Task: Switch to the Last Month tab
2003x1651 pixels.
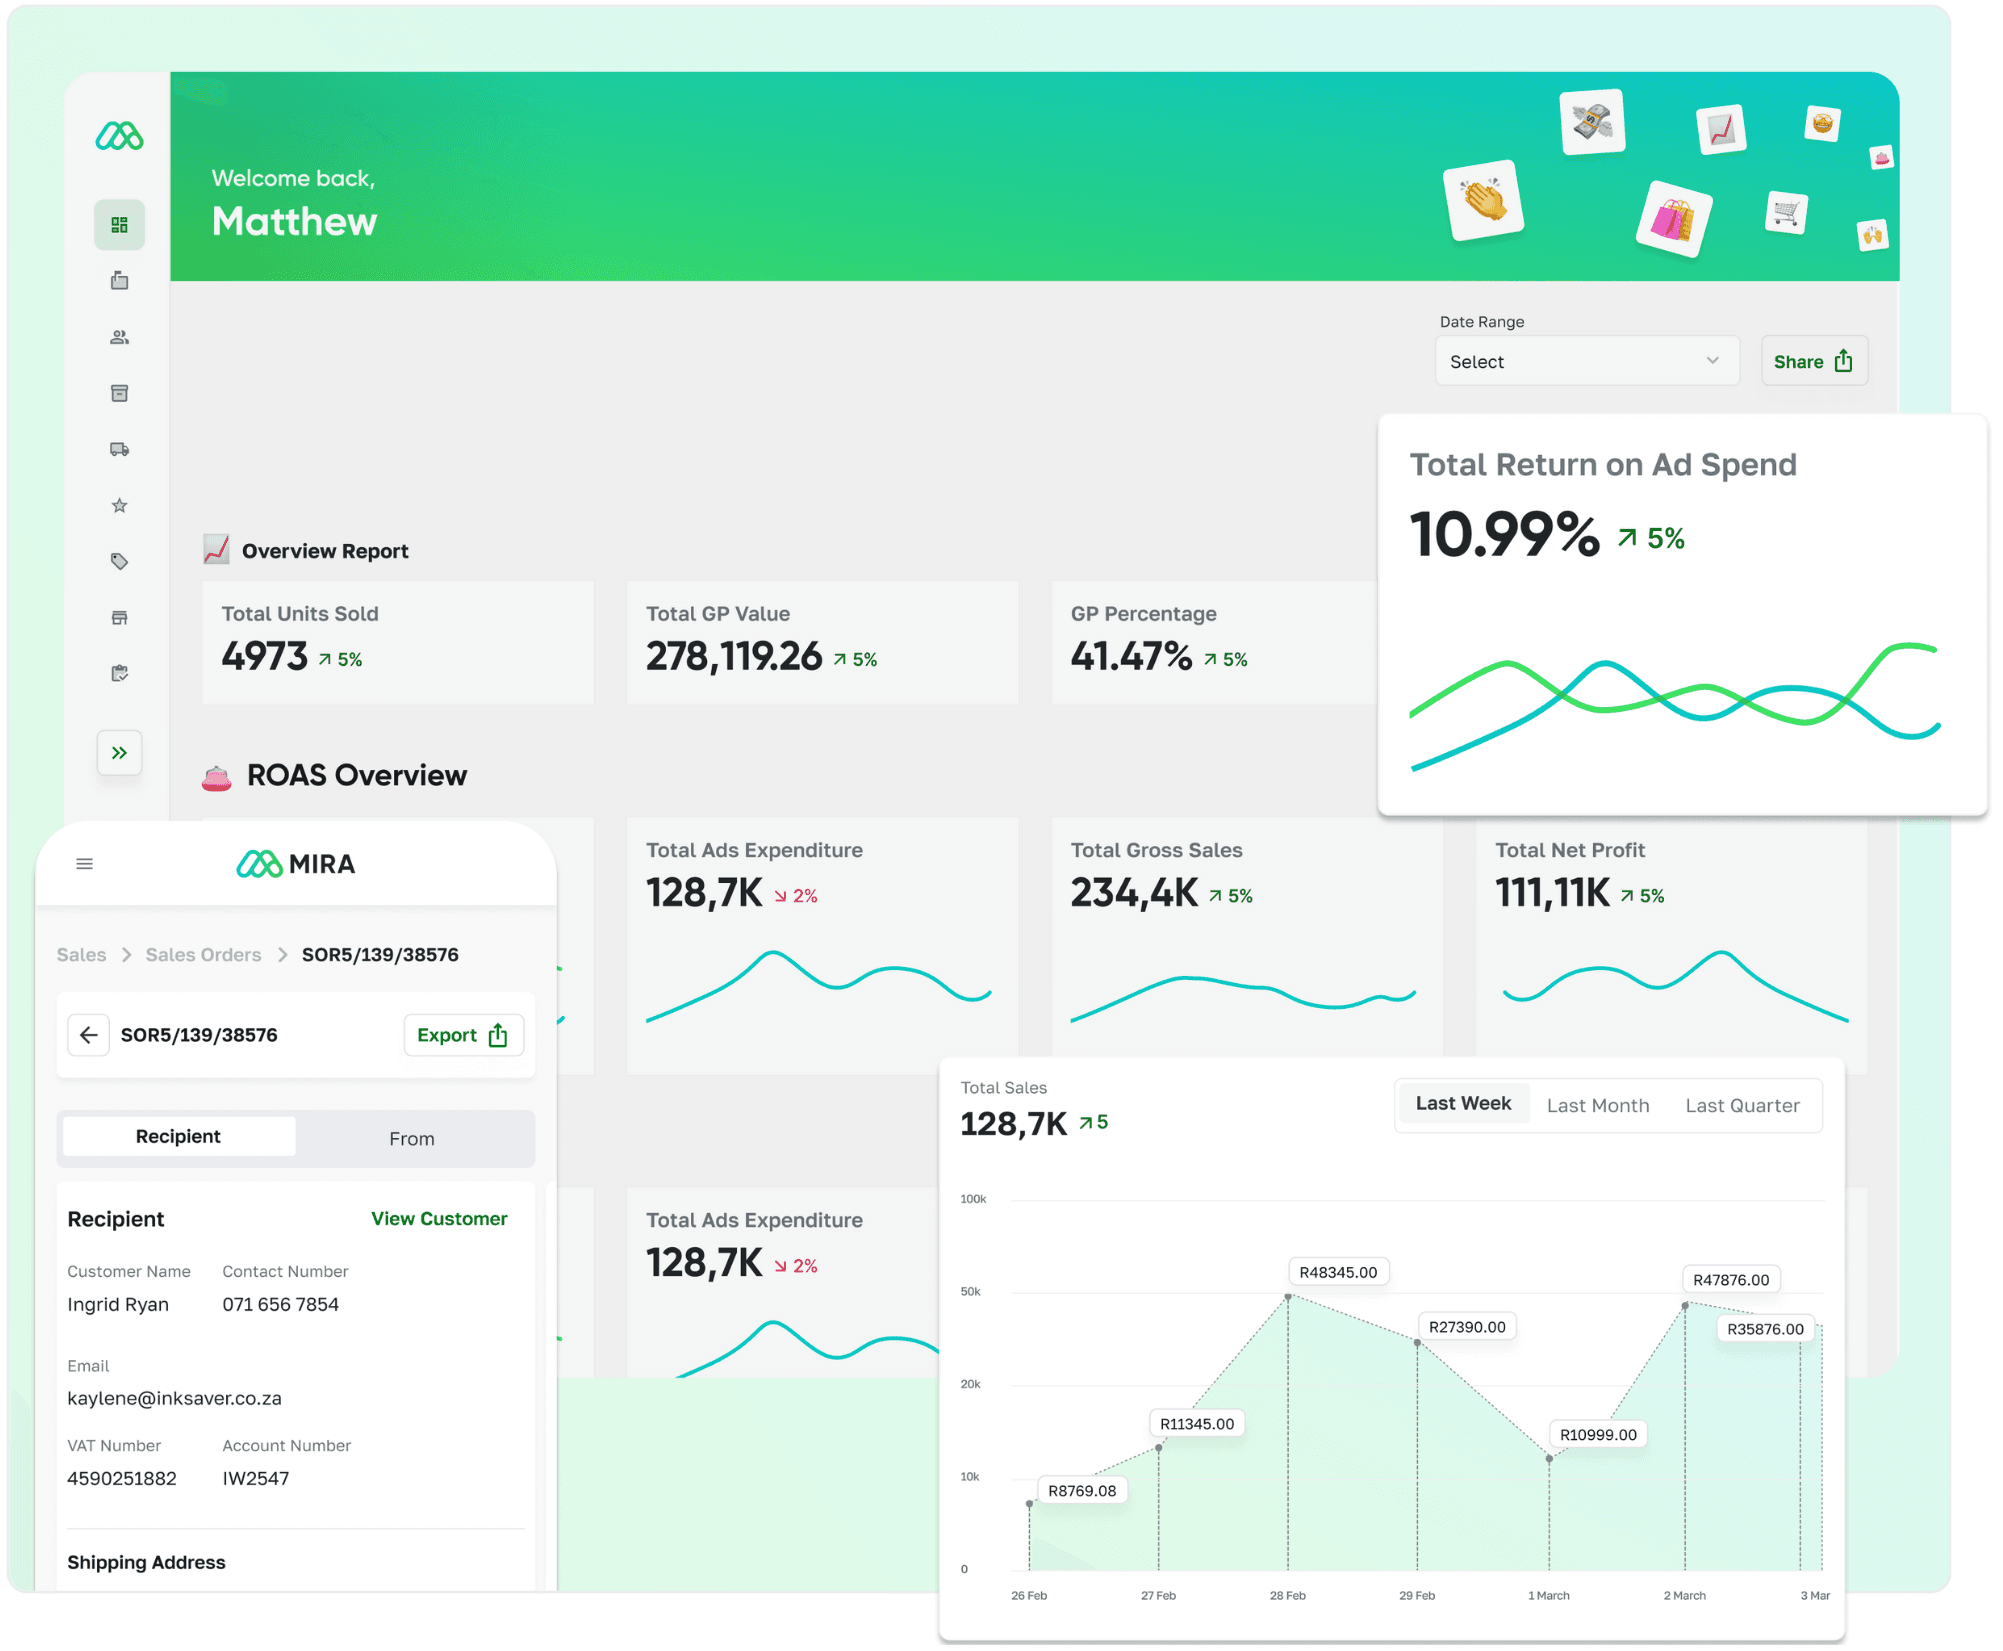Action: 1597,1106
